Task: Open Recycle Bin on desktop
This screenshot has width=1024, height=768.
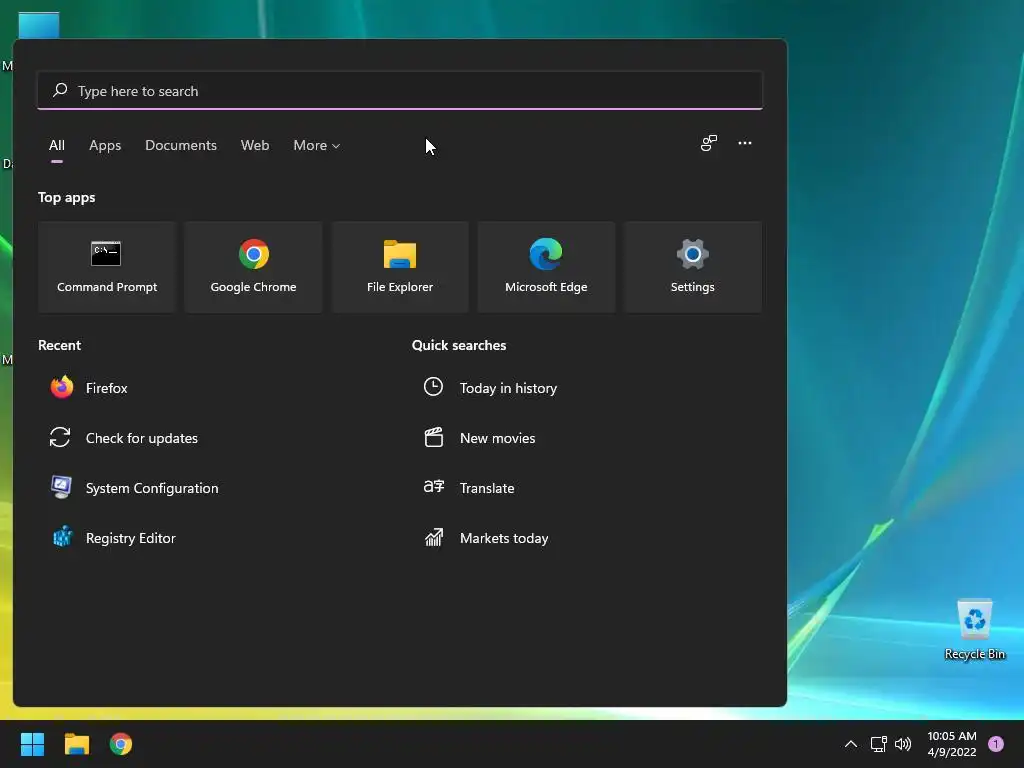Action: click(974, 630)
